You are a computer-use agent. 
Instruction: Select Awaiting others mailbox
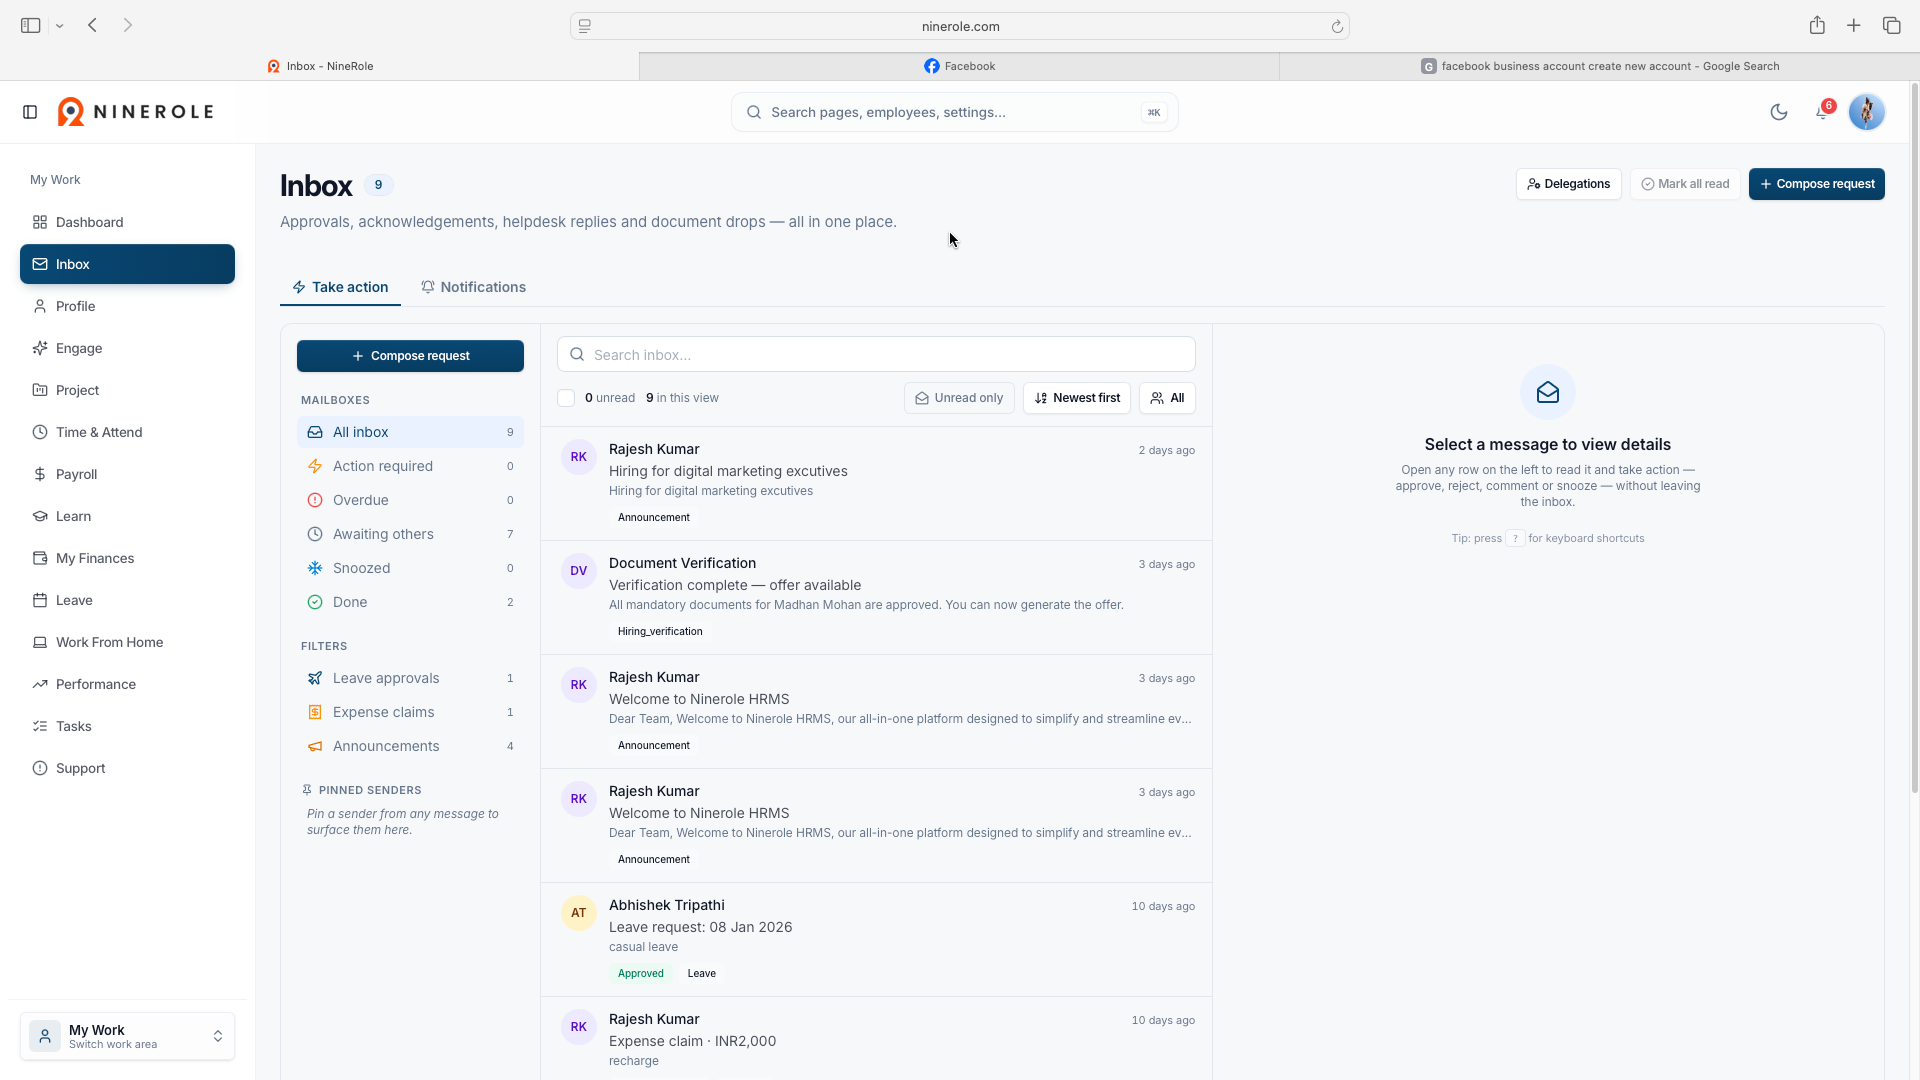pyautogui.click(x=410, y=534)
